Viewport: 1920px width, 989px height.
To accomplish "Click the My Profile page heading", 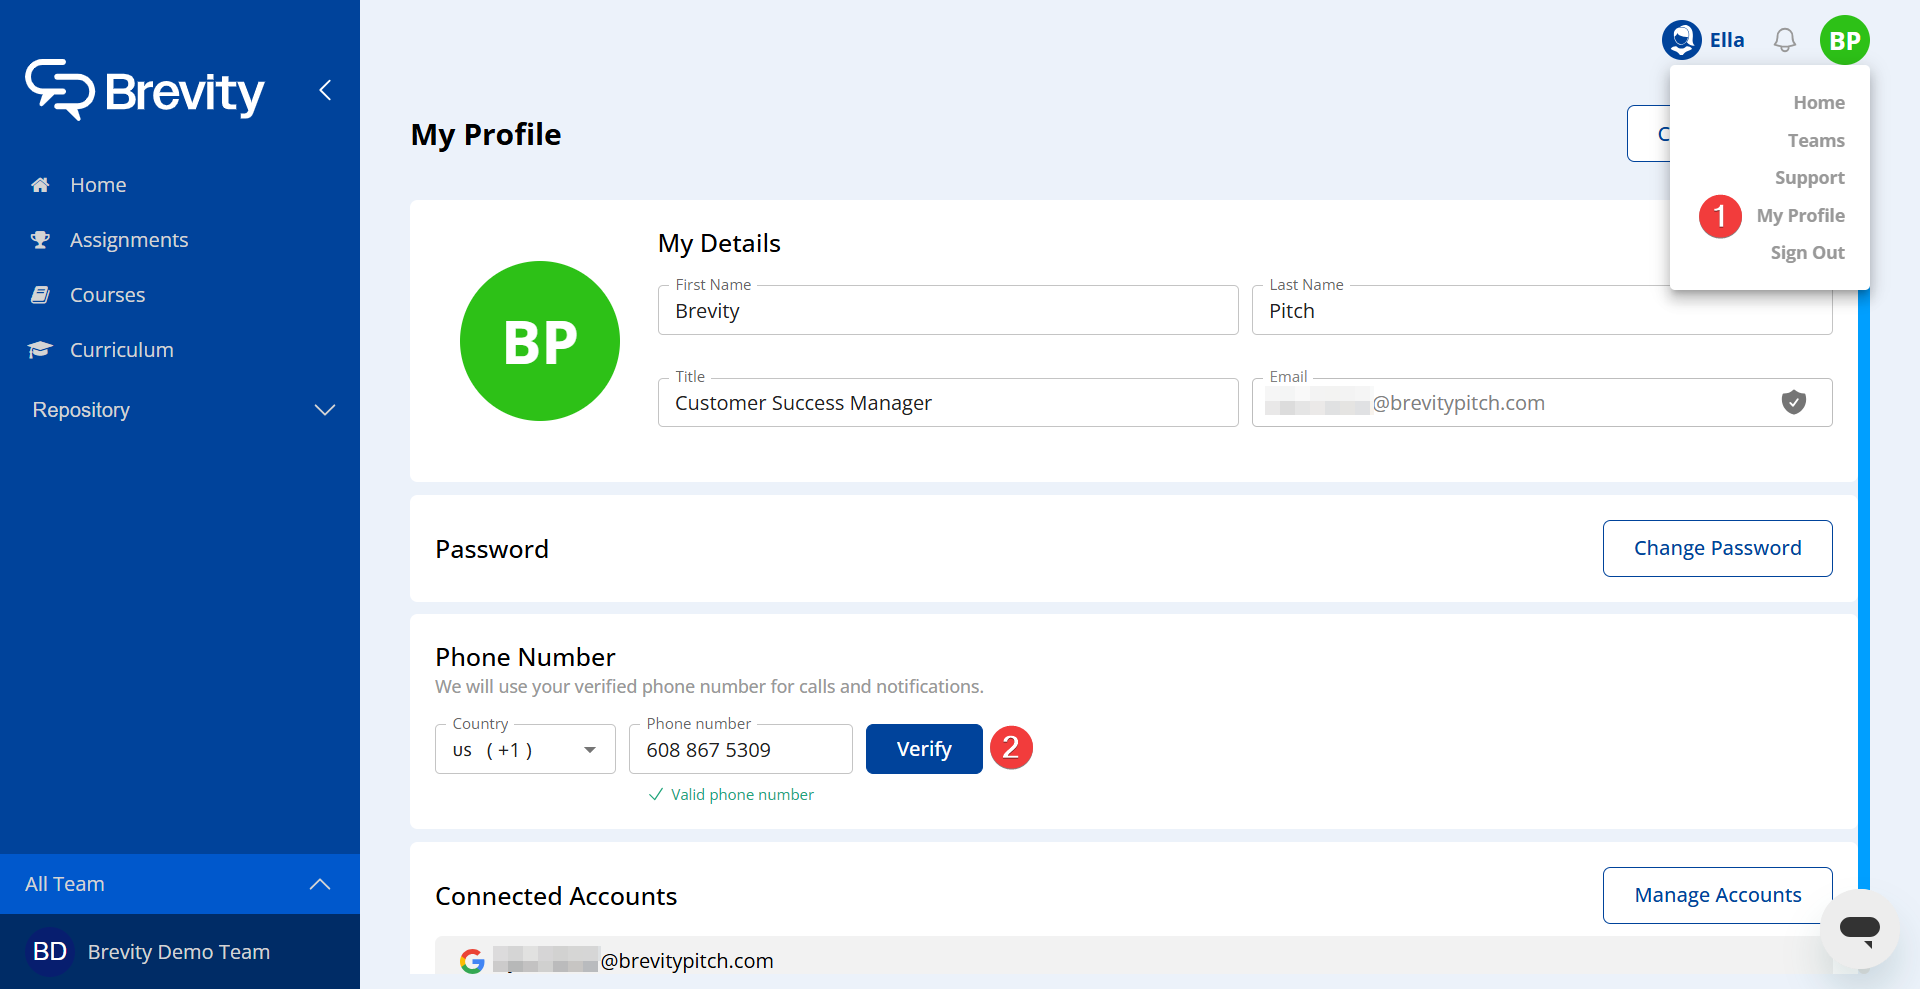I will coord(486,134).
